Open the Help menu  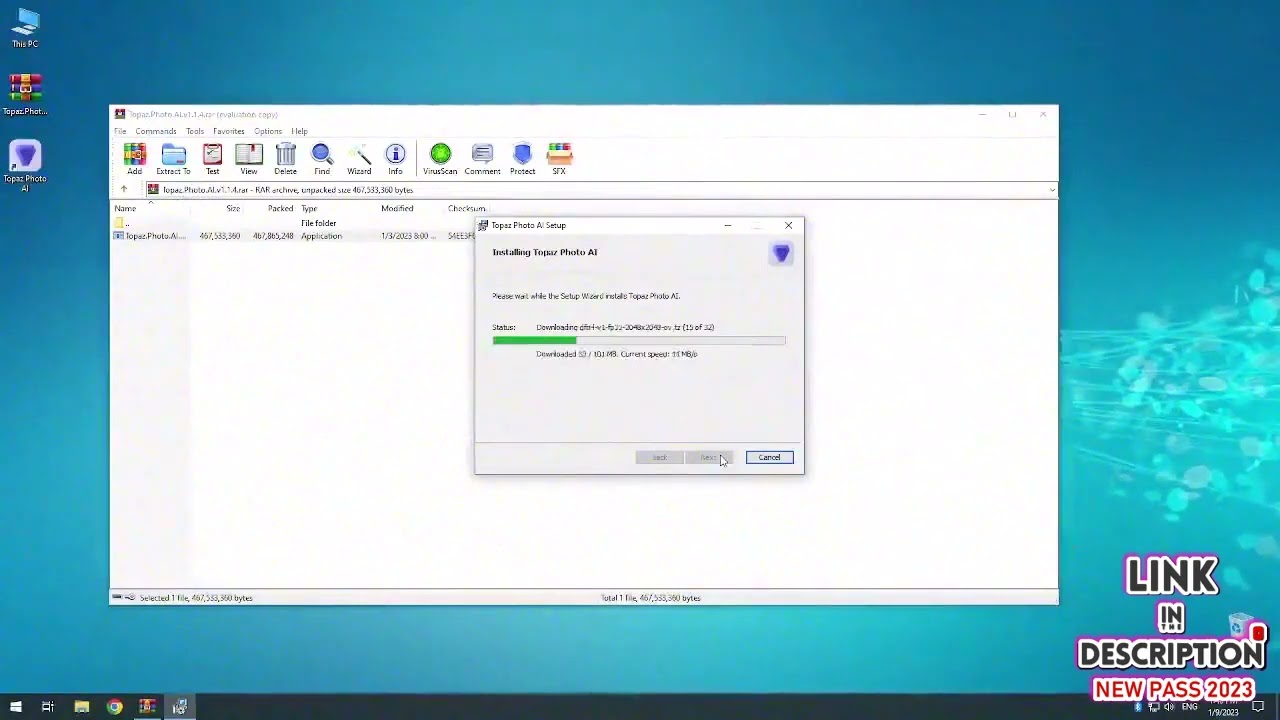pyautogui.click(x=299, y=131)
